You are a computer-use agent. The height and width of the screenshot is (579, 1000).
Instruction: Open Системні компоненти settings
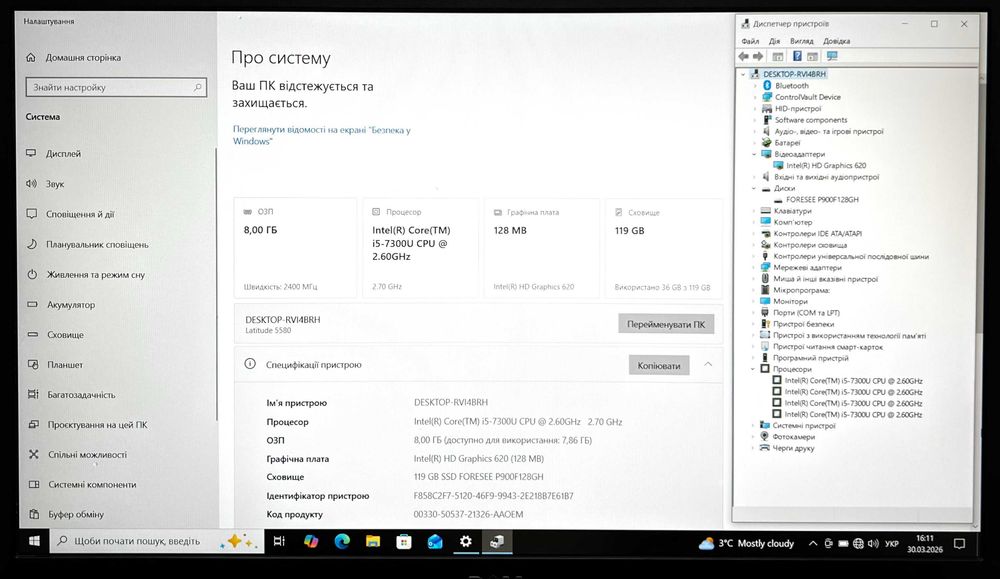pos(92,485)
